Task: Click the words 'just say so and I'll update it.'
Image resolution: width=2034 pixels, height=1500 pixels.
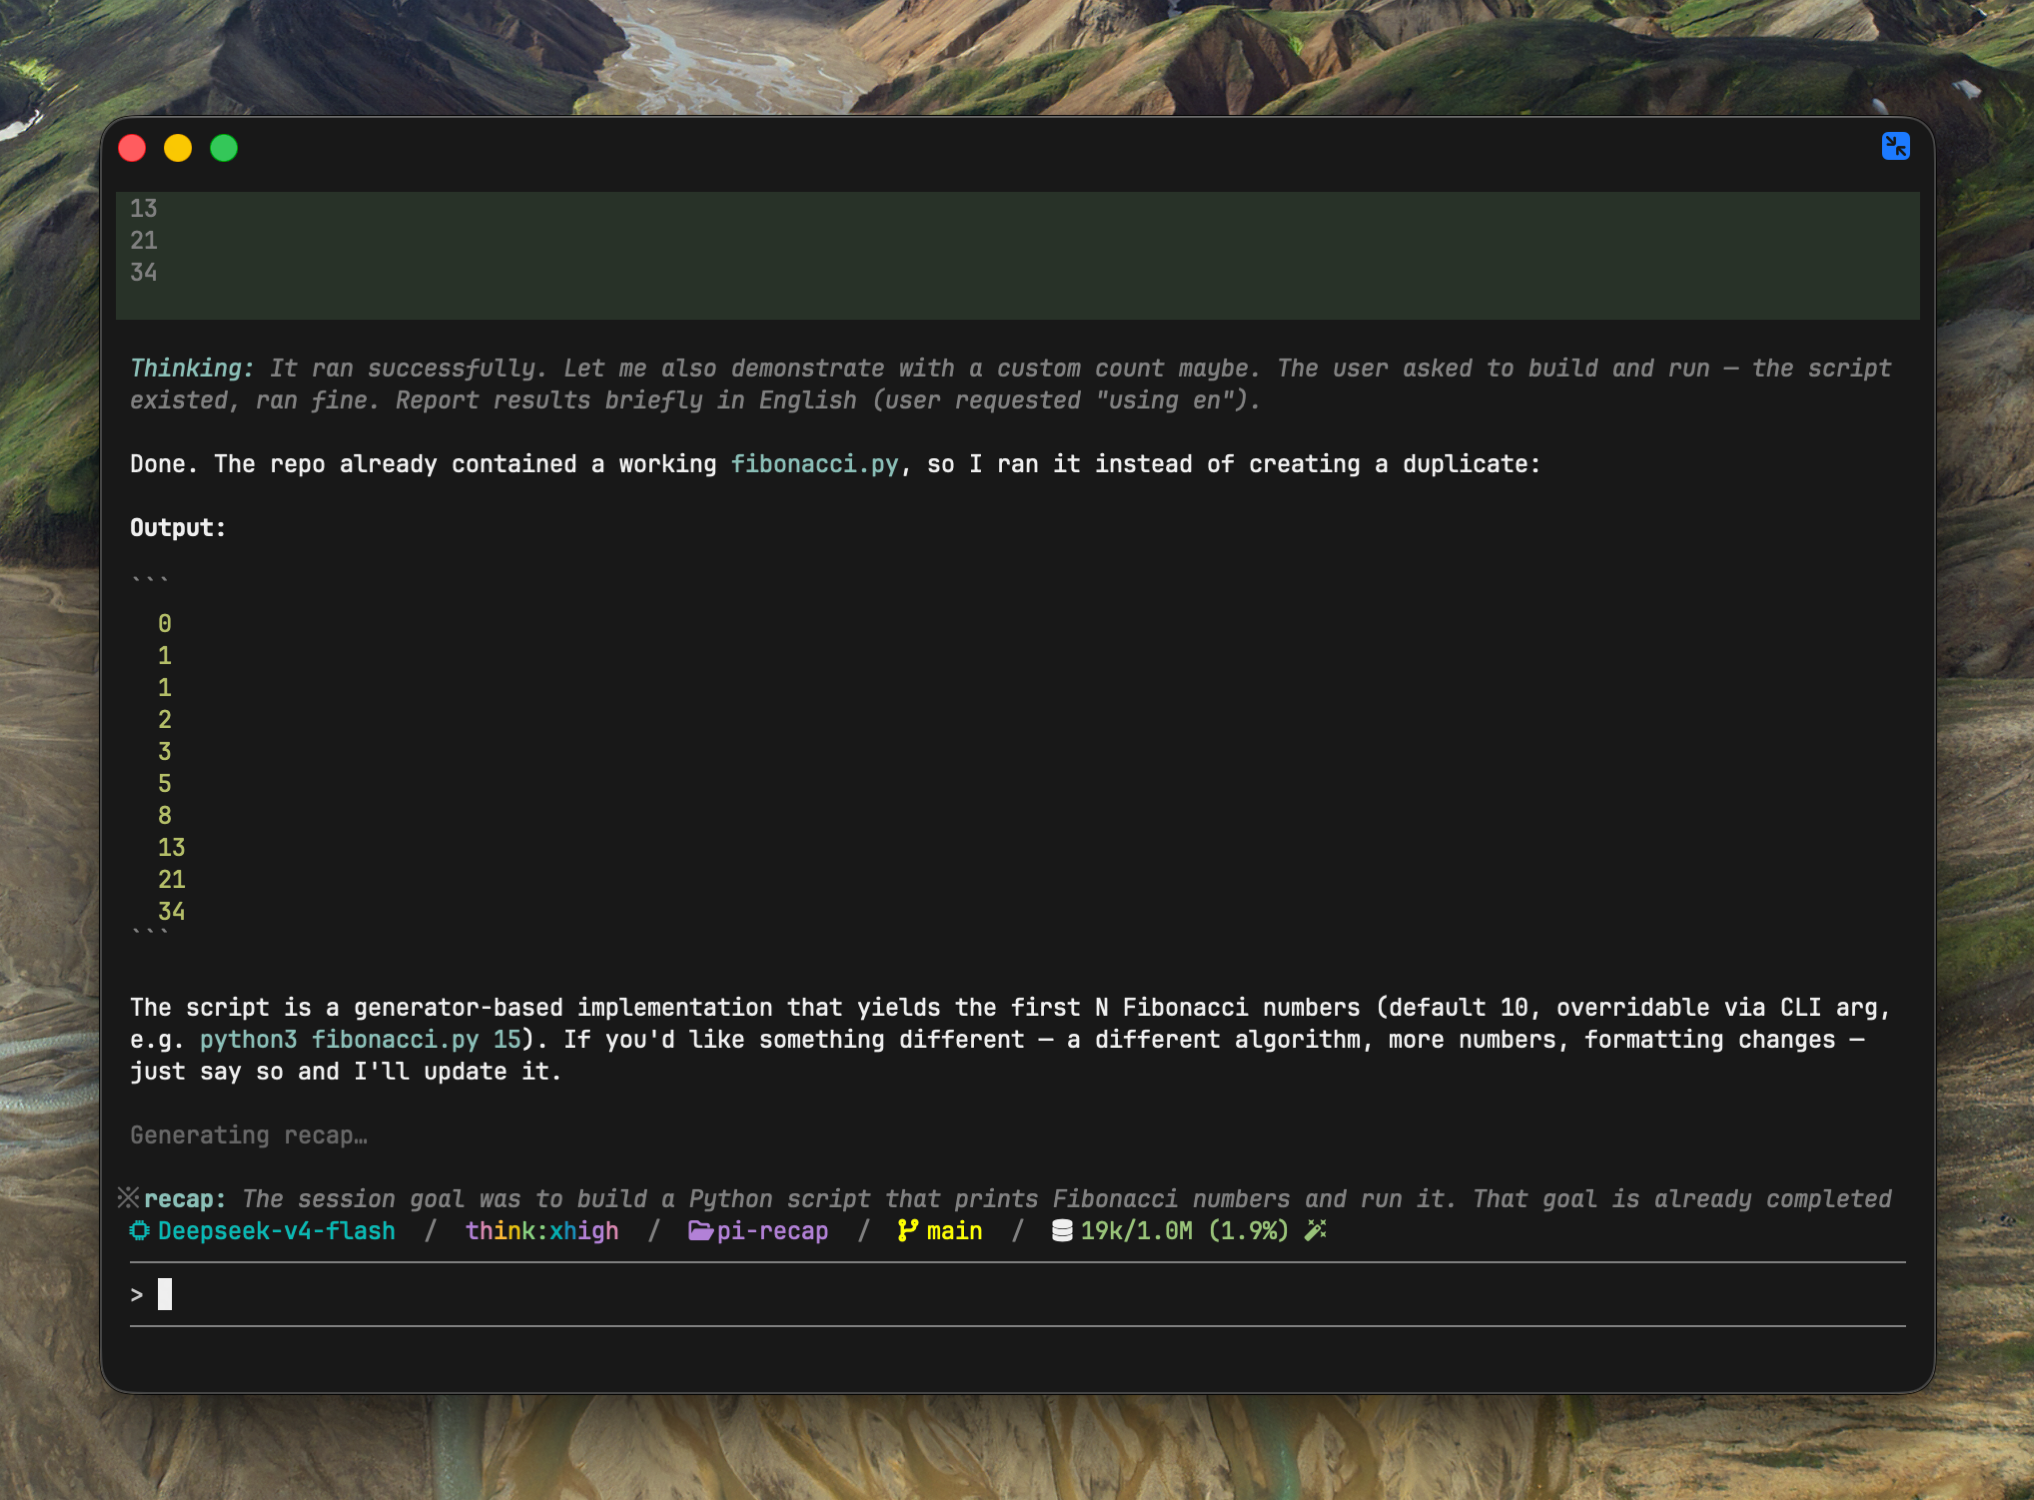Action: (346, 1072)
